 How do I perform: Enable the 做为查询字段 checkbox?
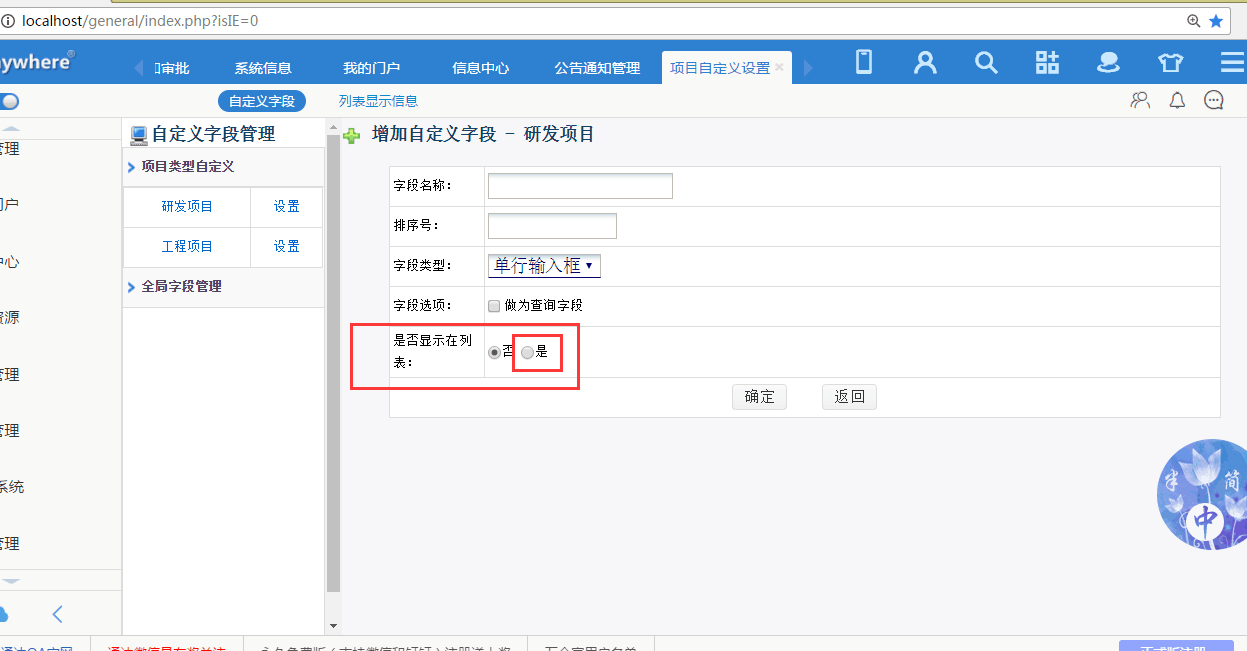point(494,306)
